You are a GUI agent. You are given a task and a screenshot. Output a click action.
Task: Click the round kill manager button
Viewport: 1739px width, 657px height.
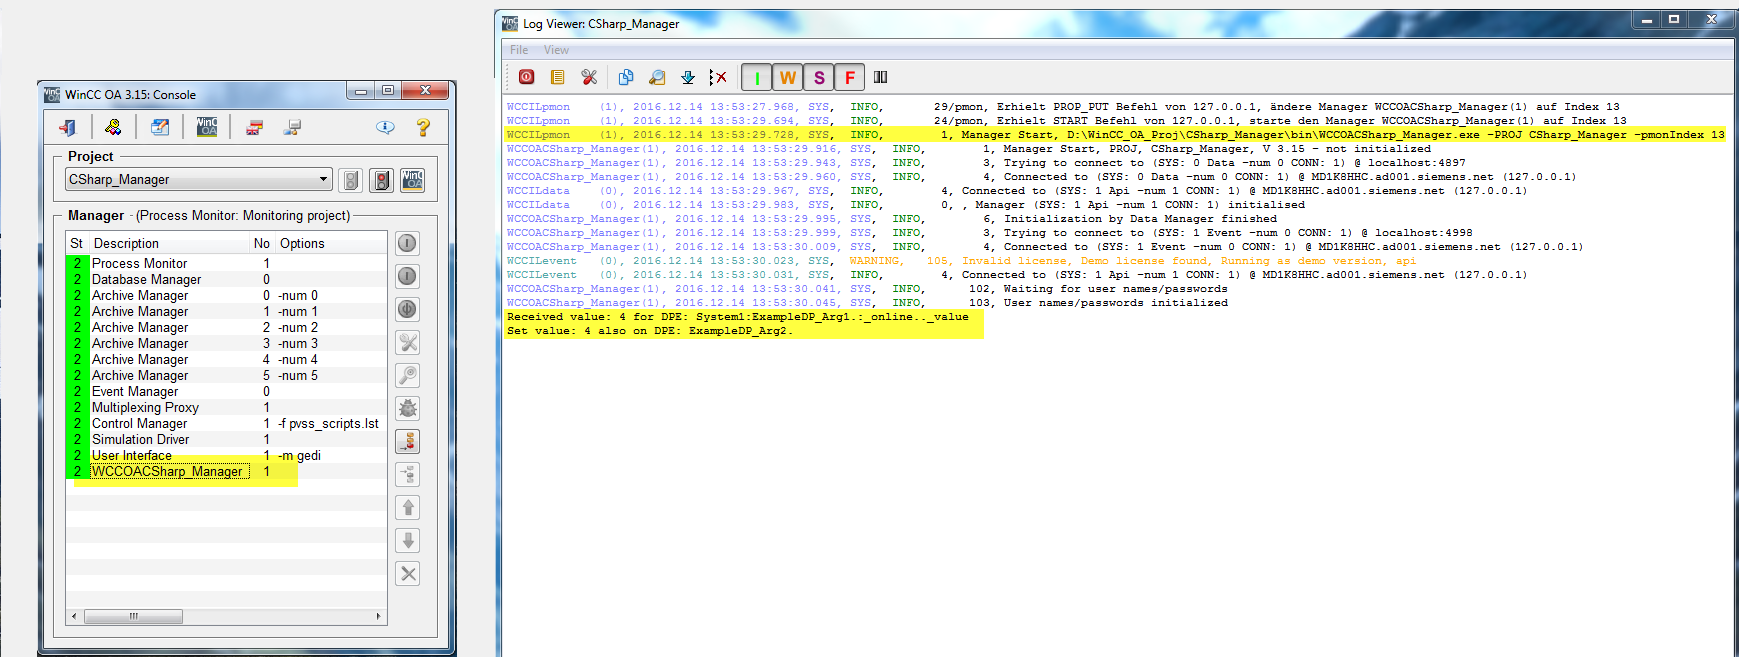407,309
